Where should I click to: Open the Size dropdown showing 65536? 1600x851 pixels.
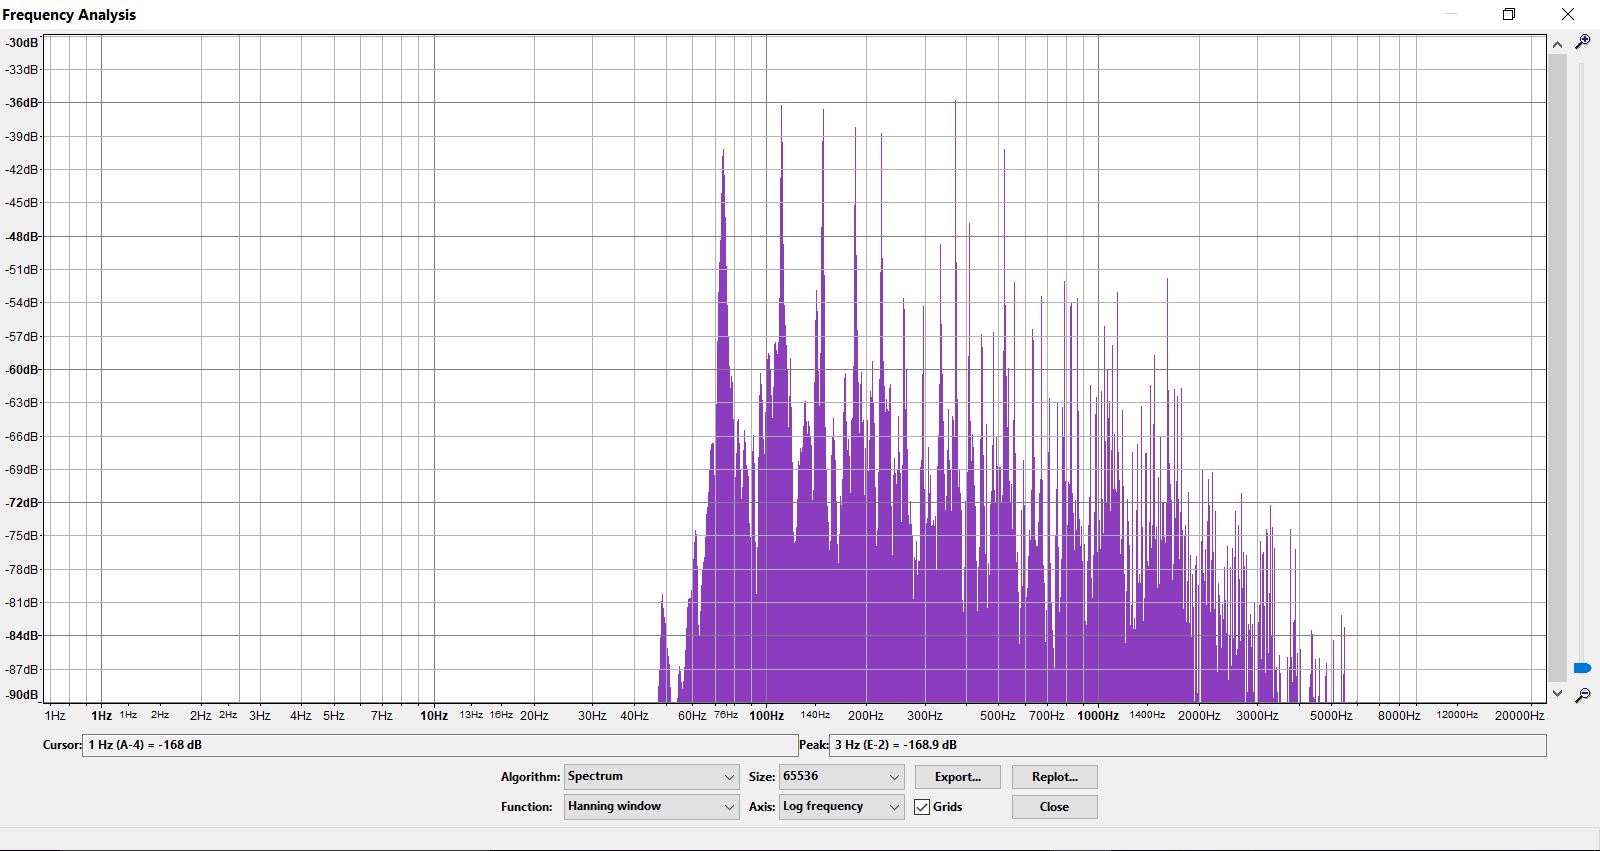(x=842, y=777)
